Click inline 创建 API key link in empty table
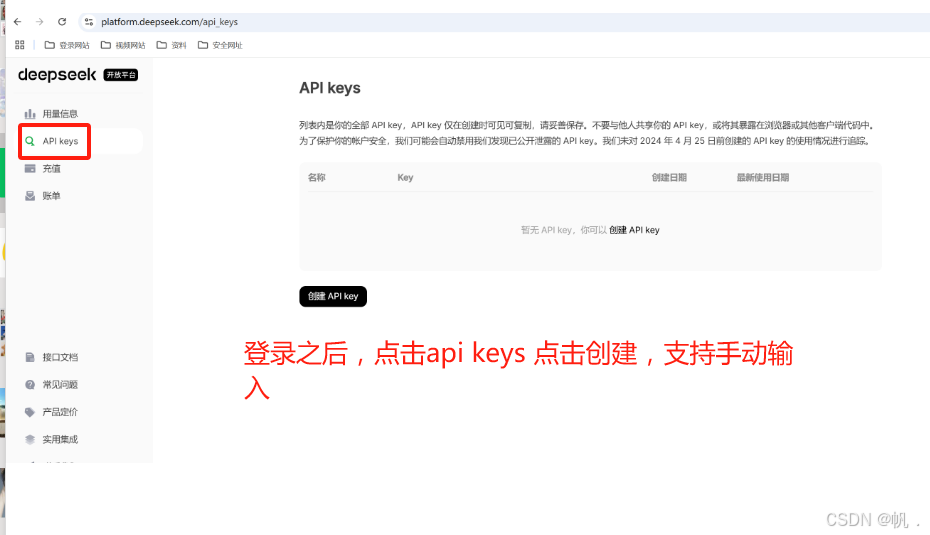The width and height of the screenshot is (930, 535). [x=634, y=230]
